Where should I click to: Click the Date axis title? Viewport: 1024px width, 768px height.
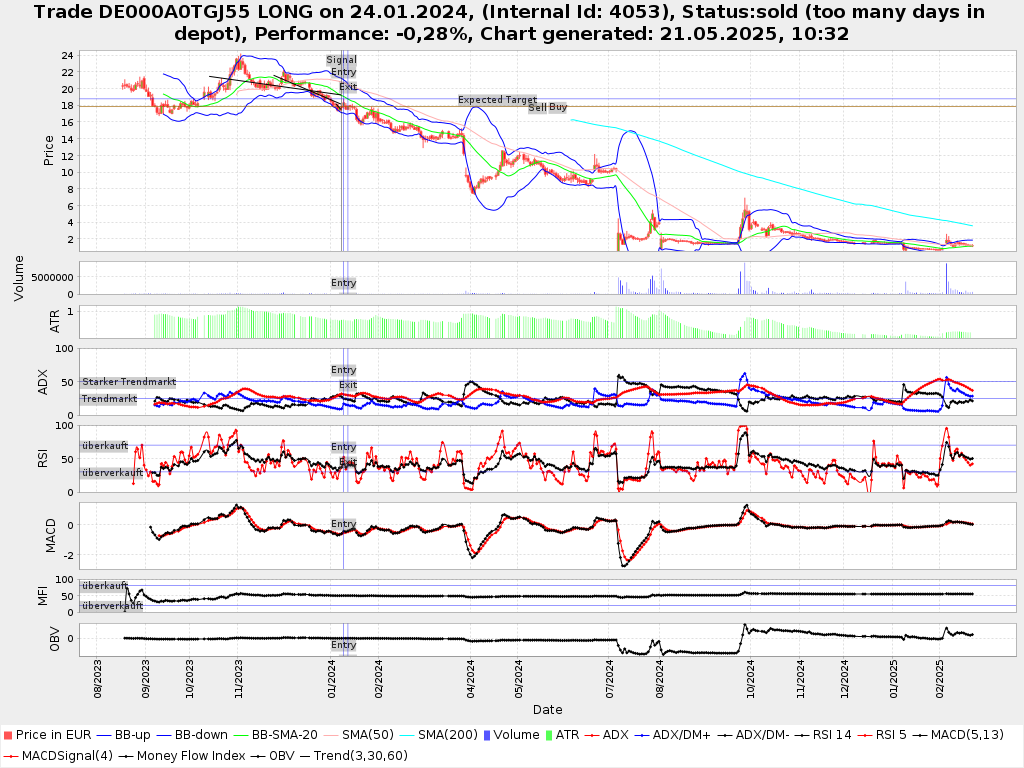point(547,710)
